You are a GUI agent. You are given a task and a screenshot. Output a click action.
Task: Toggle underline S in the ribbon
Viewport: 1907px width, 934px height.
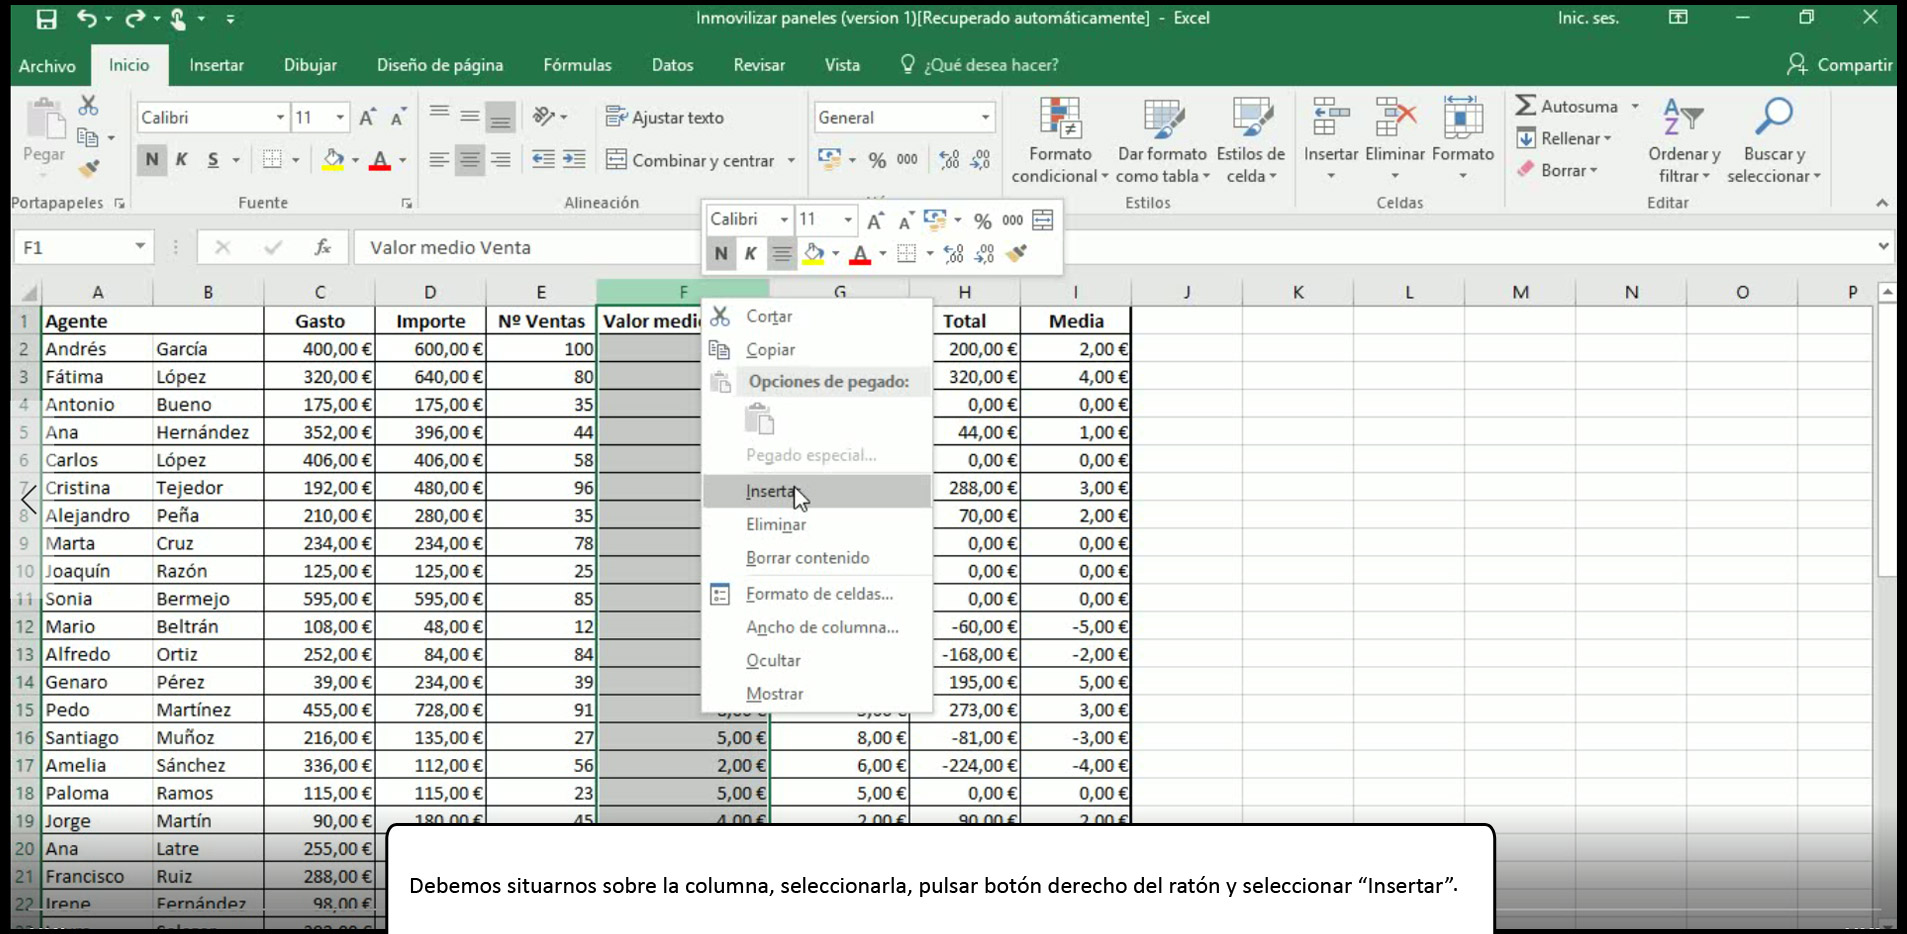(x=212, y=160)
